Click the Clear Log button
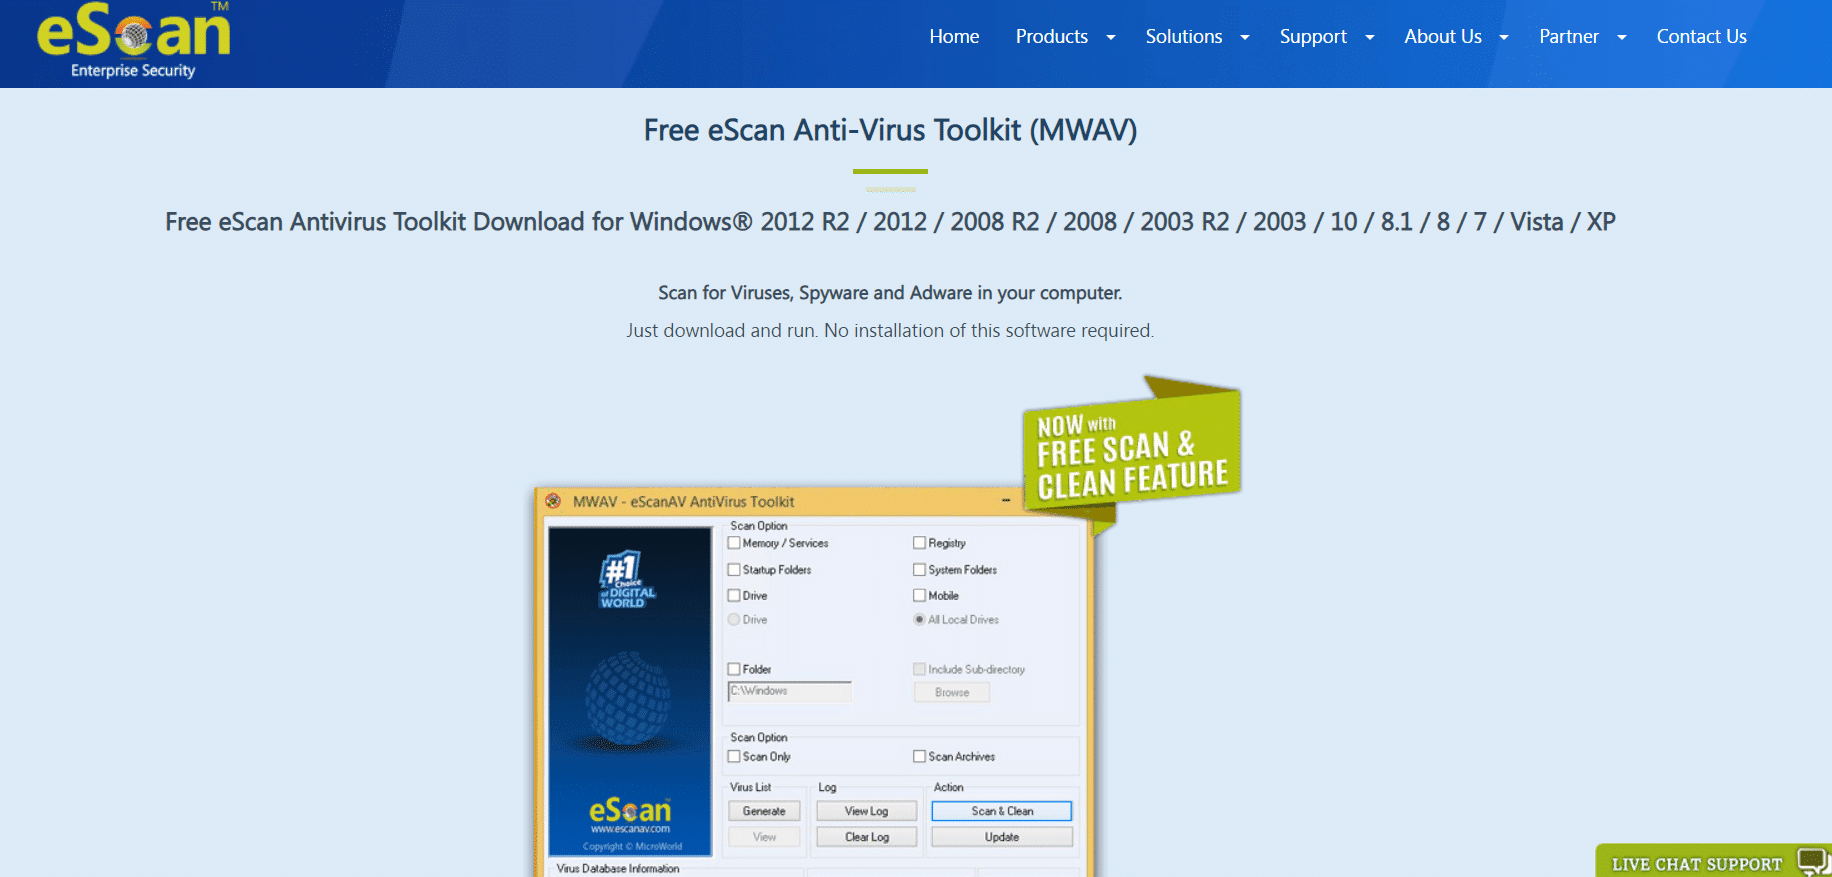 866,837
